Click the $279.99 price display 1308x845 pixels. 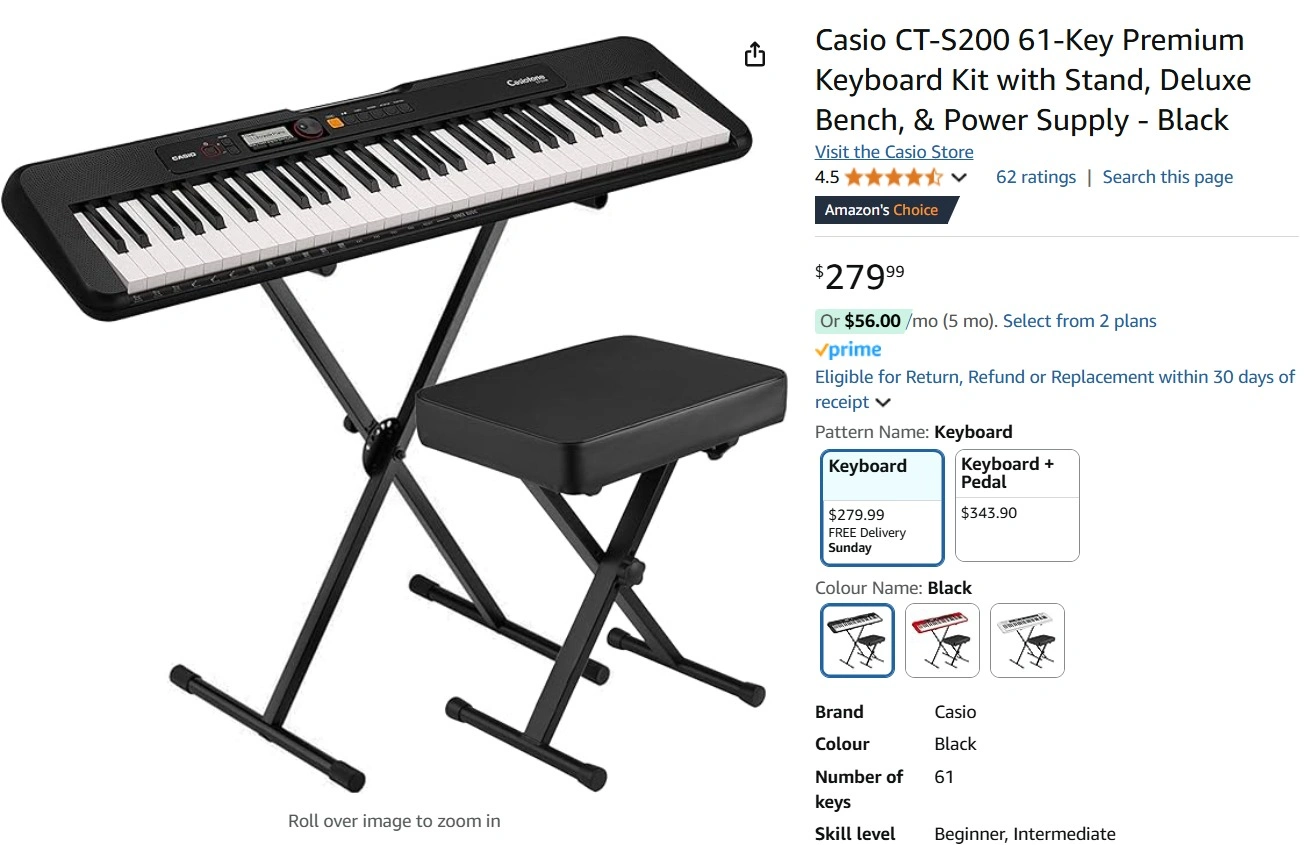click(x=860, y=276)
